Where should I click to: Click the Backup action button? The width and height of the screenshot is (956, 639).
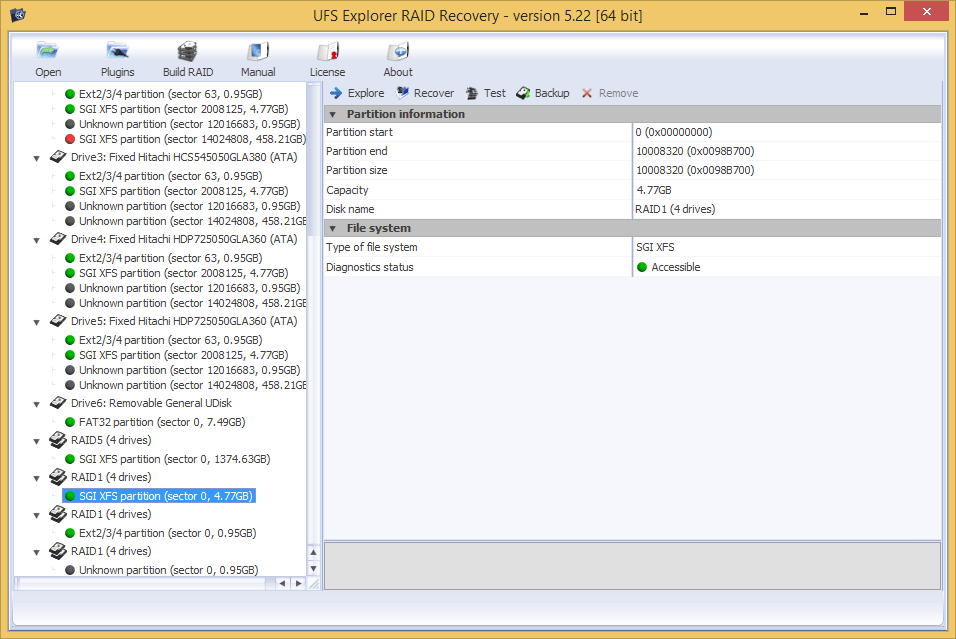click(x=543, y=93)
